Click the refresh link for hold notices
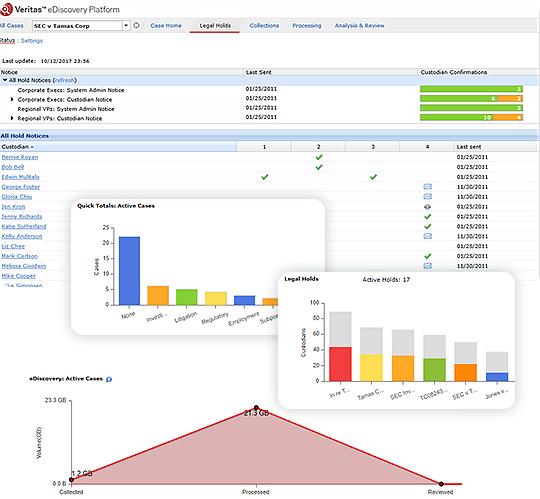540x499 pixels. pos(64,80)
